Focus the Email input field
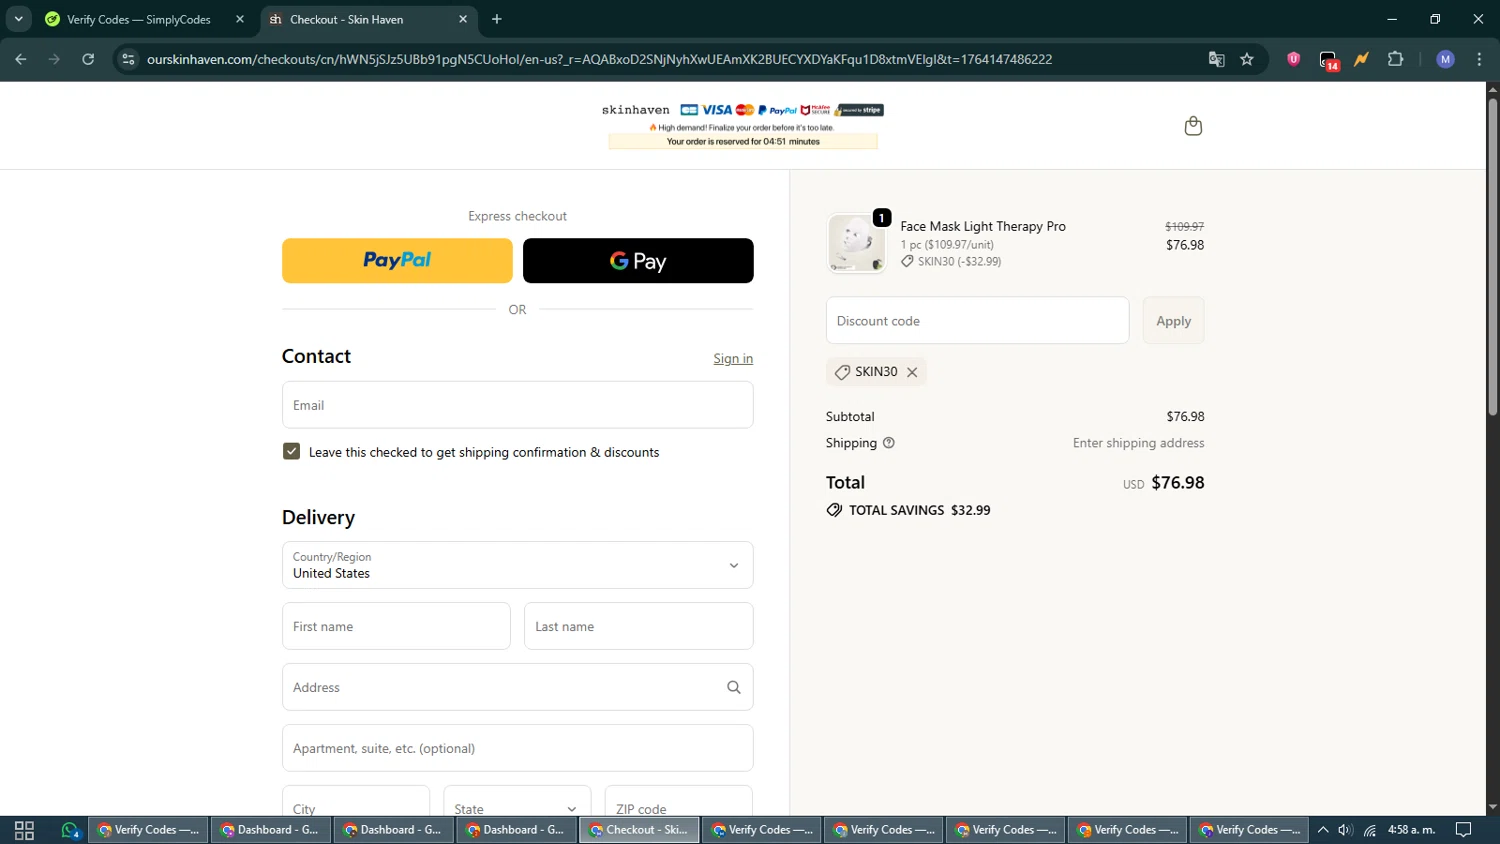 [518, 405]
